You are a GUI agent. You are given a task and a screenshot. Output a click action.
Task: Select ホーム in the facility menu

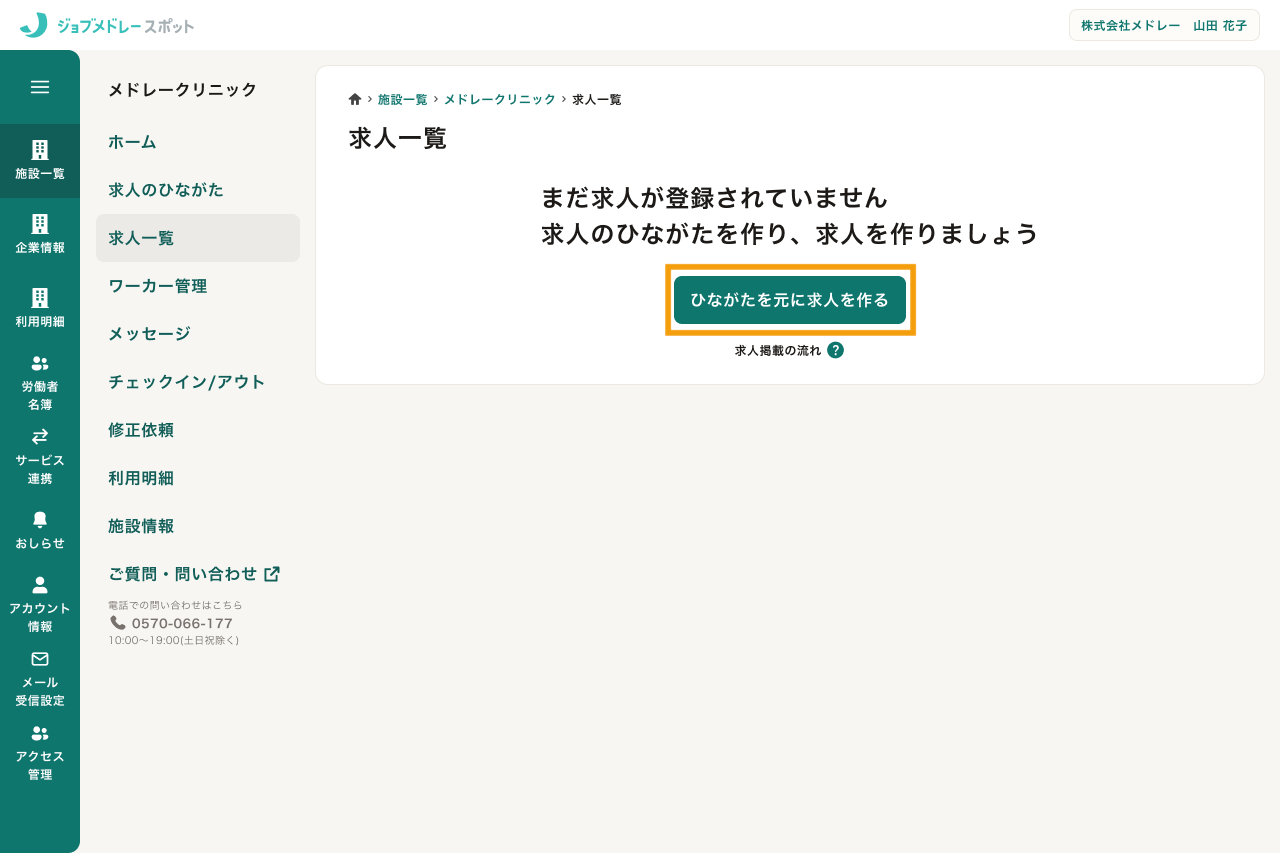click(x=198, y=142)
